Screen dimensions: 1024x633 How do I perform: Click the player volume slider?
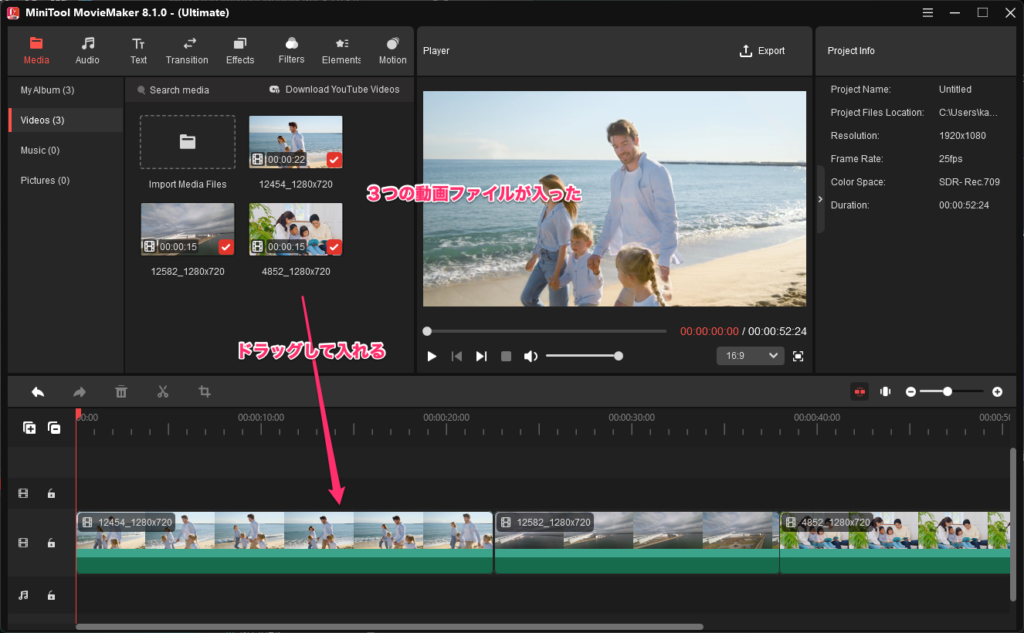pos(582,356)
